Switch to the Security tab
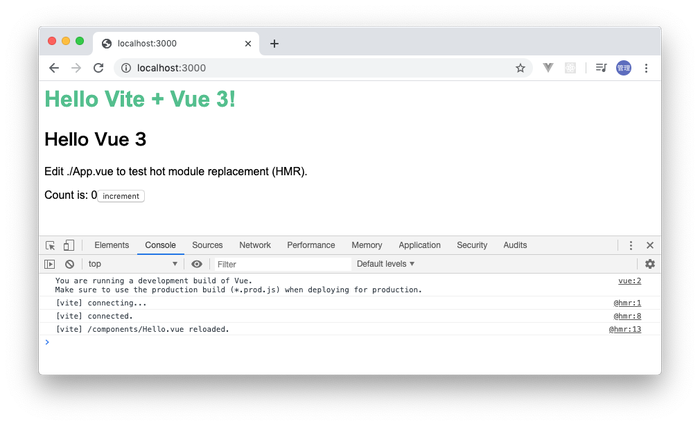Viewport: 700px width, 426px height. (x=472, y=245)
